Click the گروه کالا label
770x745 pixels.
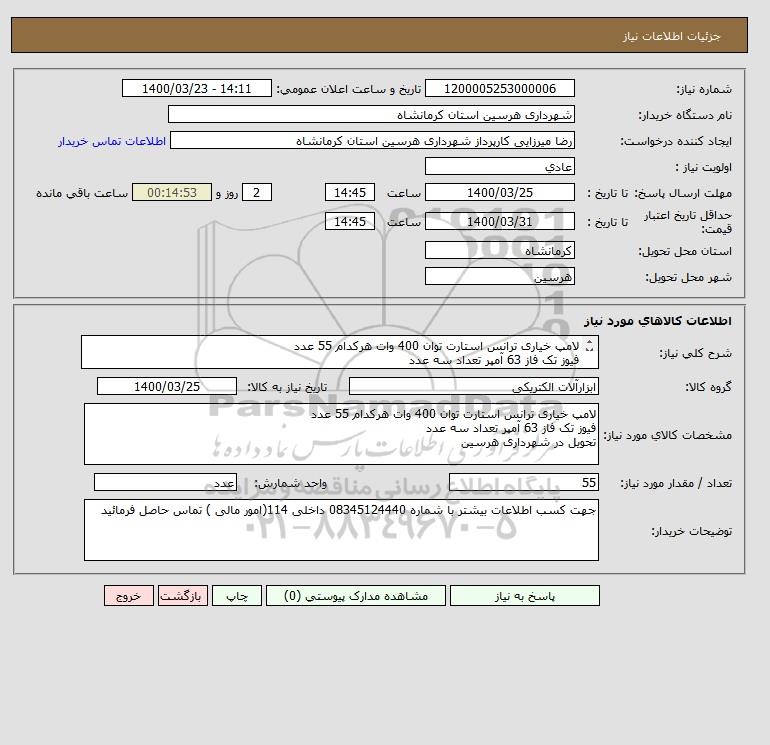[x=708, y=387]
